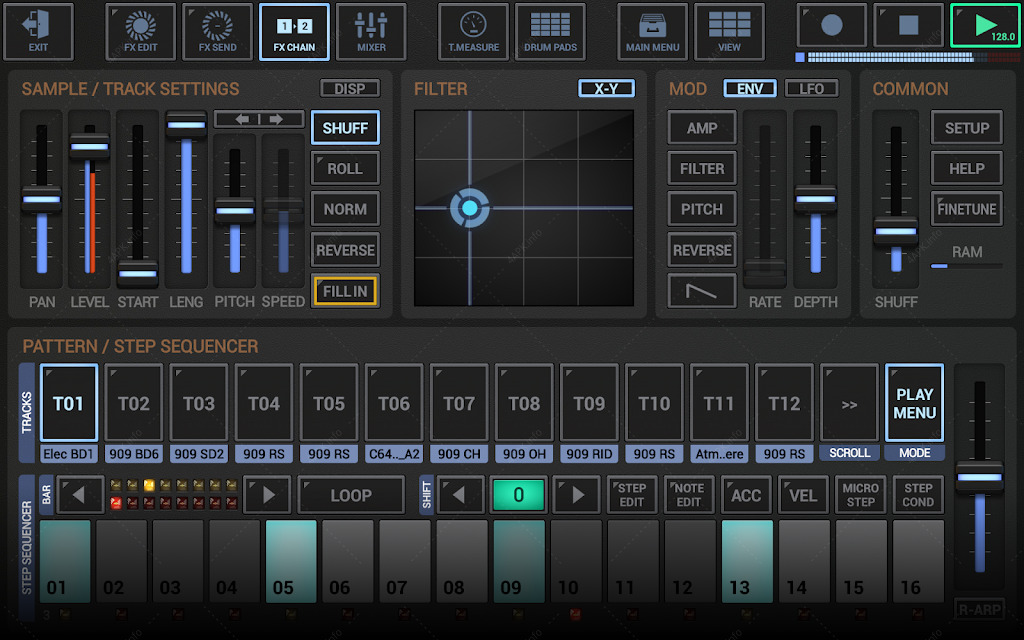Open NOTE EDIT mode
This screenshot has width=1024, height=640.
[689, 495]
